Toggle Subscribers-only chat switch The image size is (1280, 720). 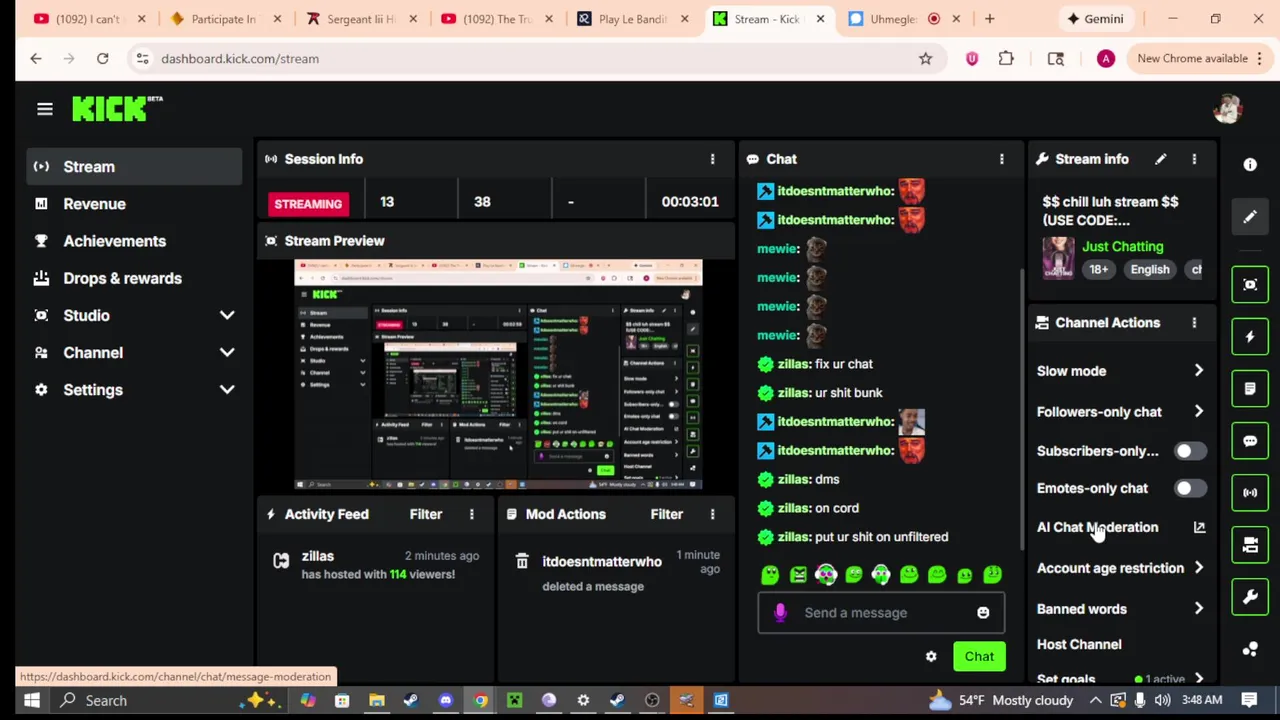[1189, 451]
